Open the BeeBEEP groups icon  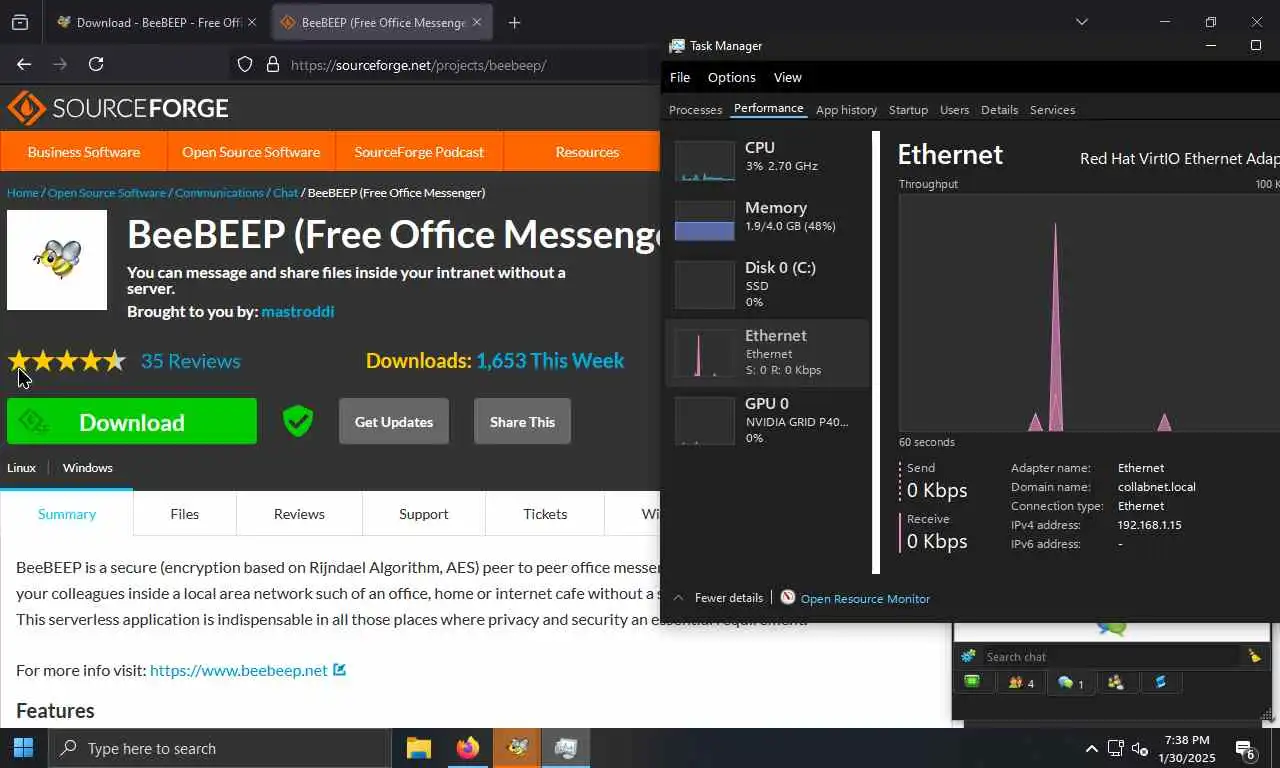tap(1116, 682)
